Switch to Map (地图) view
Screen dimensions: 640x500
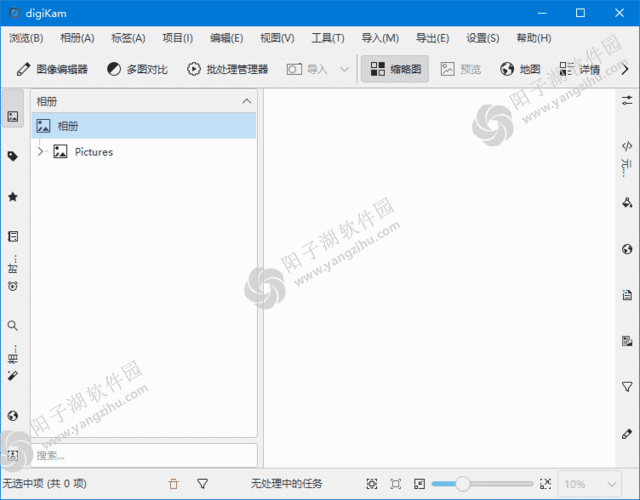pos(520,69)
